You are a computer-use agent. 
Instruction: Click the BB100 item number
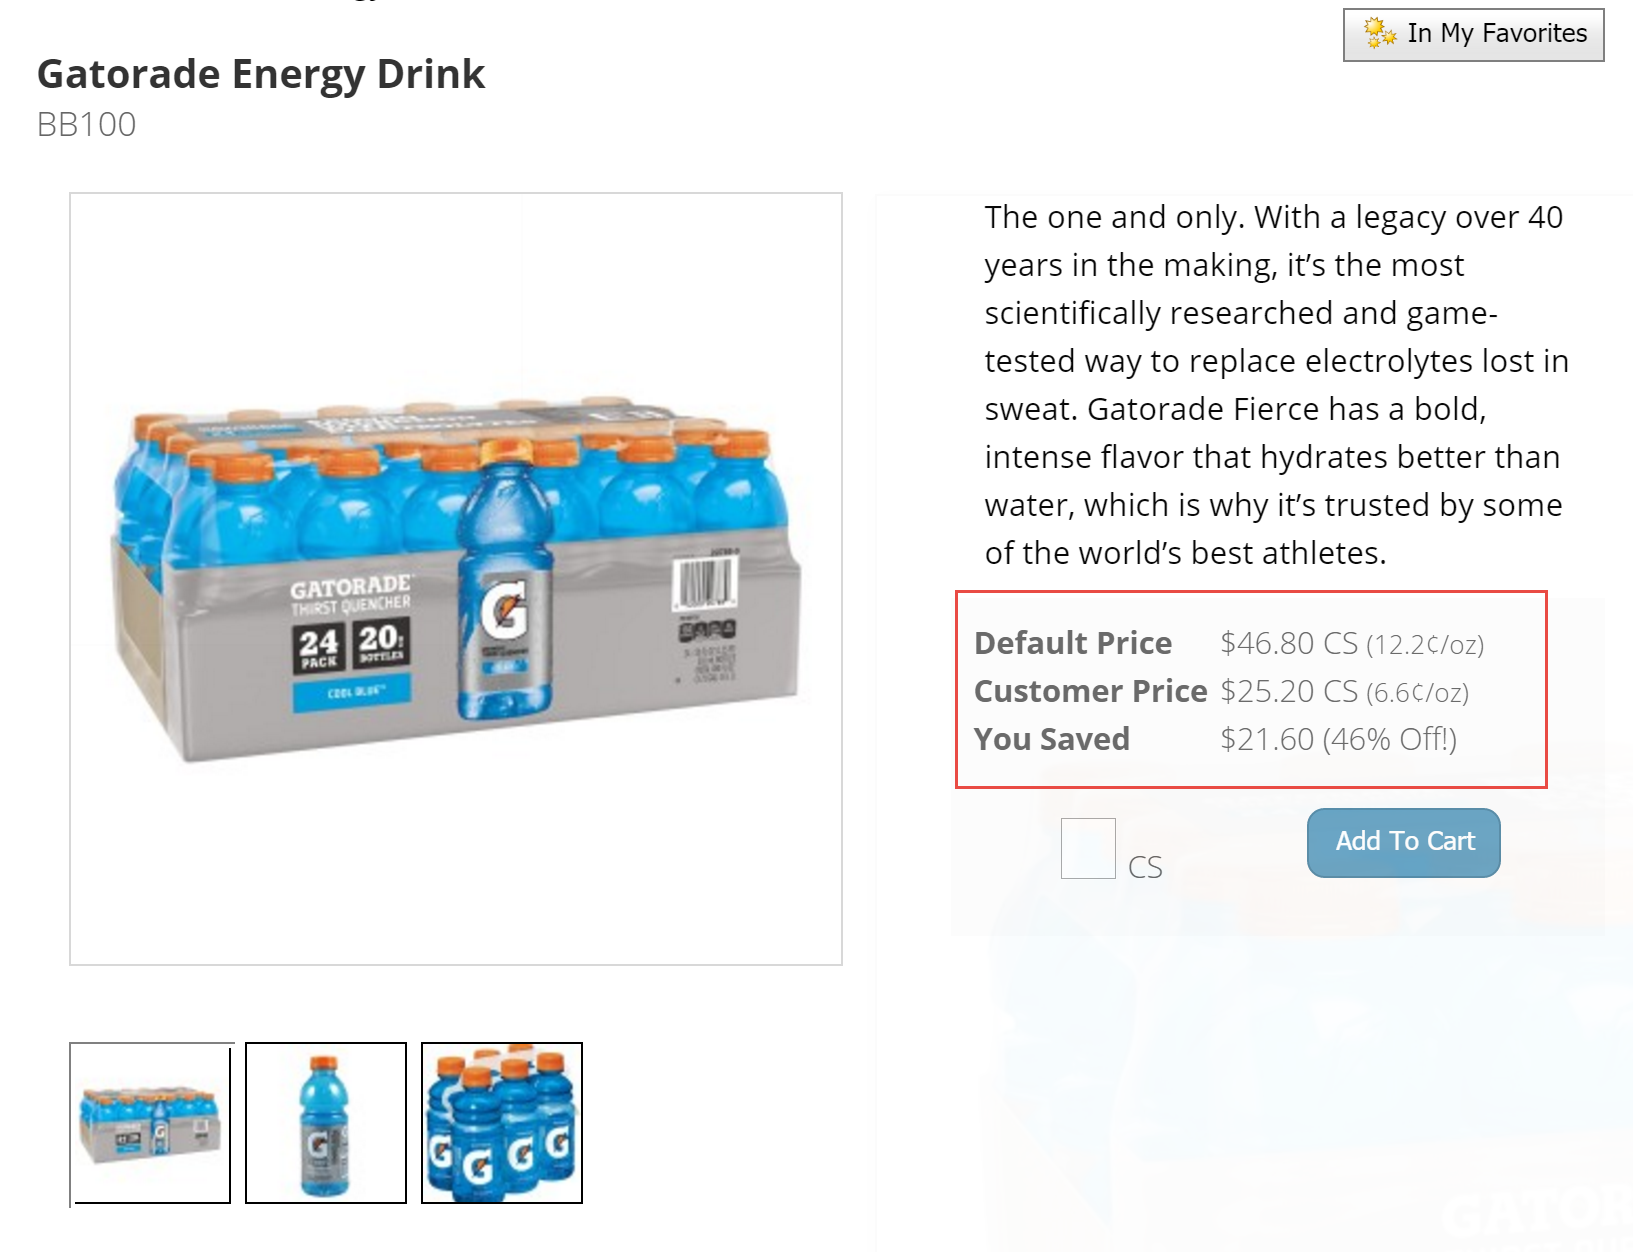(86, 125)
